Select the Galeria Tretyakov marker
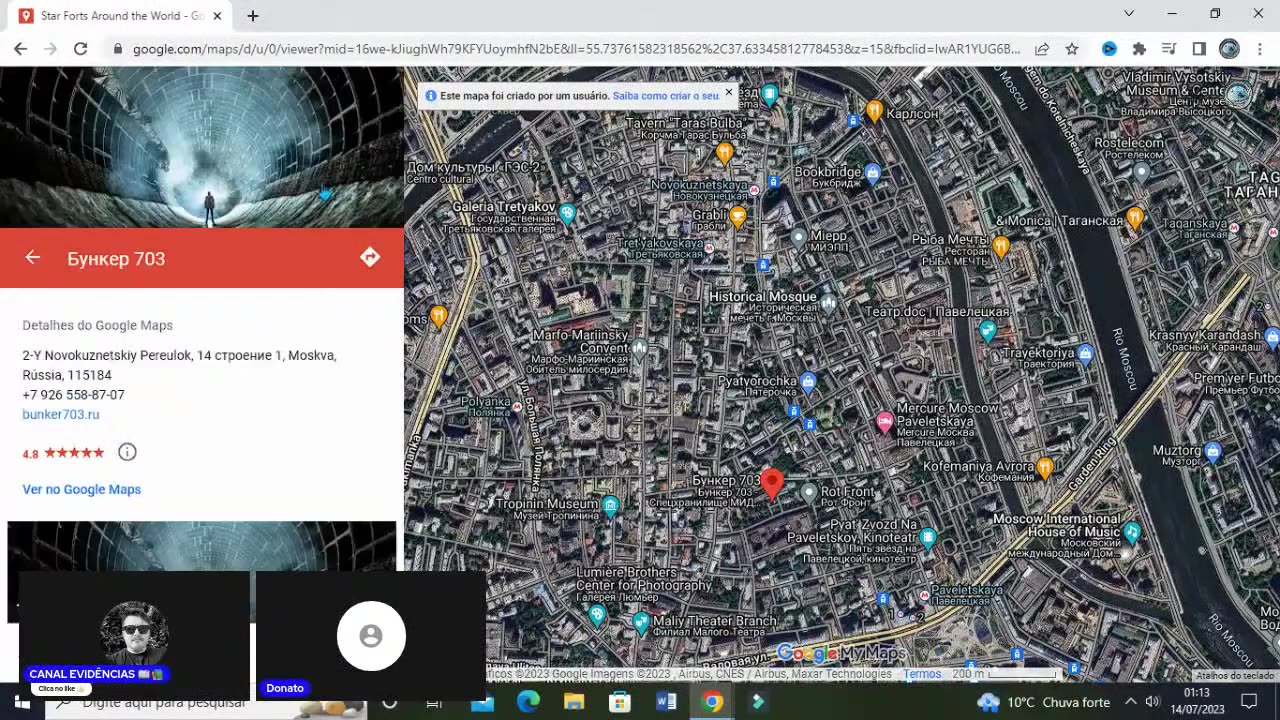This screenshot has height=720, width=1280. pos(568,213)
